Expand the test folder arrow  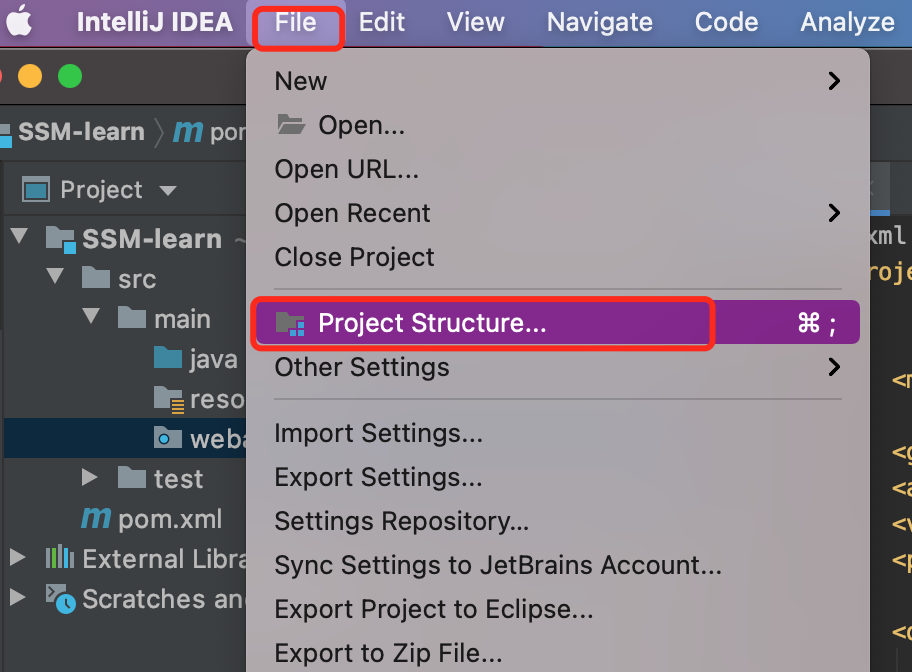(89, 478)
